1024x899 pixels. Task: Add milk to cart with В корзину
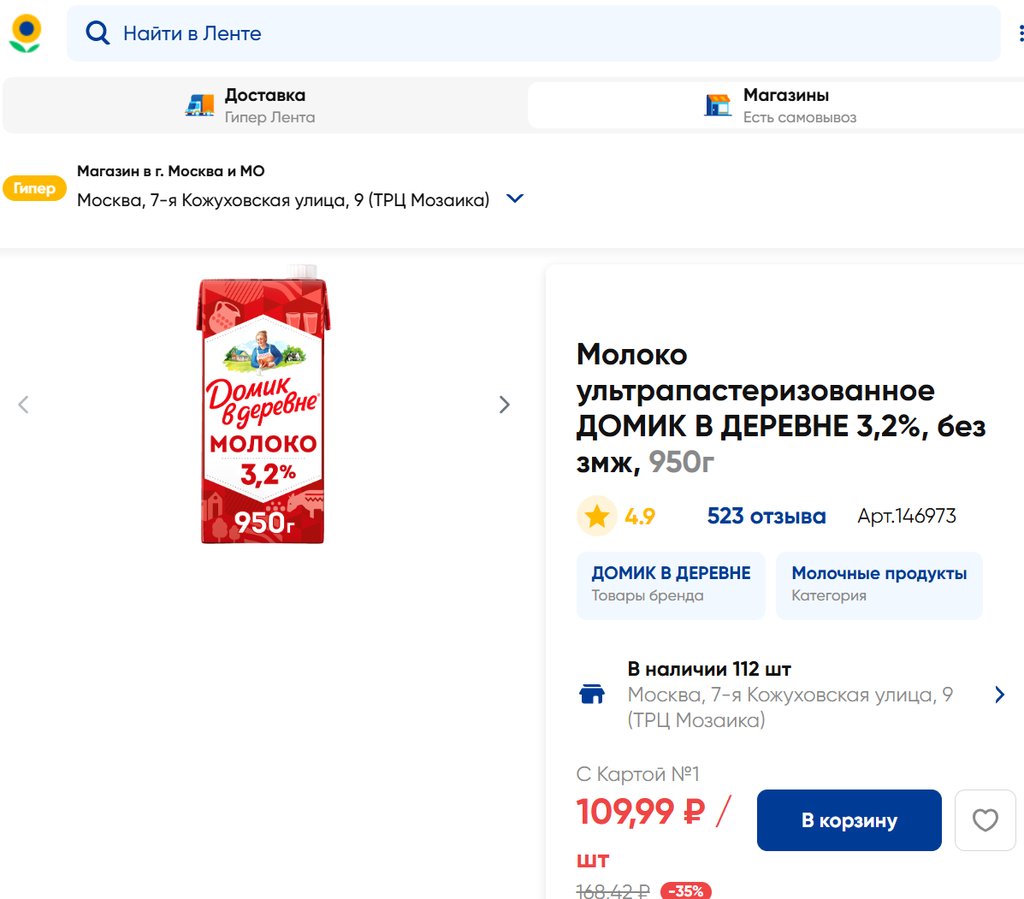(x=849, y=821)
